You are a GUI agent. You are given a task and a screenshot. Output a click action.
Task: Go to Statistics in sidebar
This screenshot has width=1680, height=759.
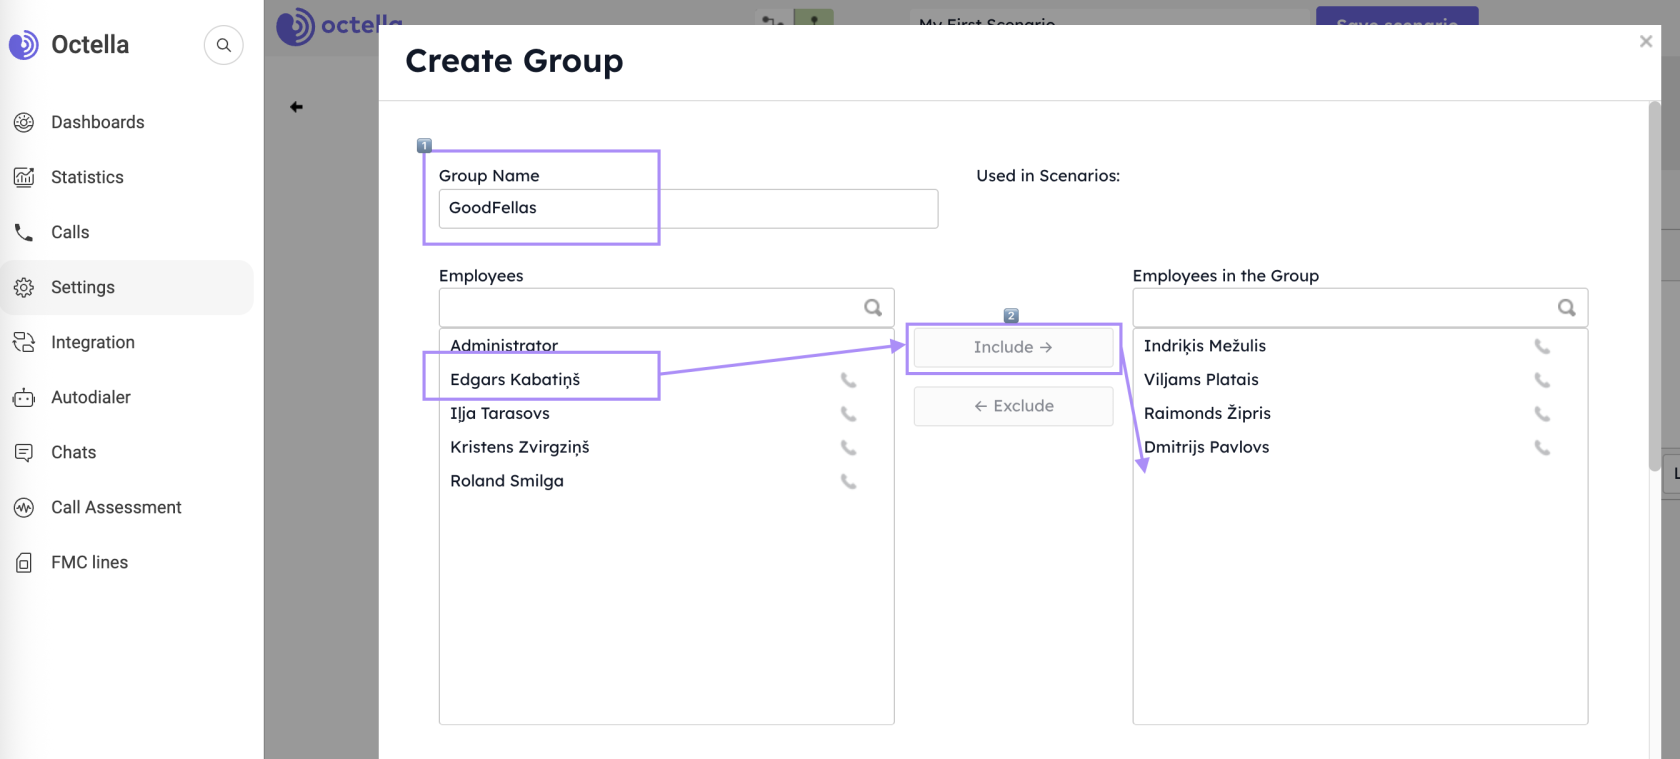(x=87, y=177)
